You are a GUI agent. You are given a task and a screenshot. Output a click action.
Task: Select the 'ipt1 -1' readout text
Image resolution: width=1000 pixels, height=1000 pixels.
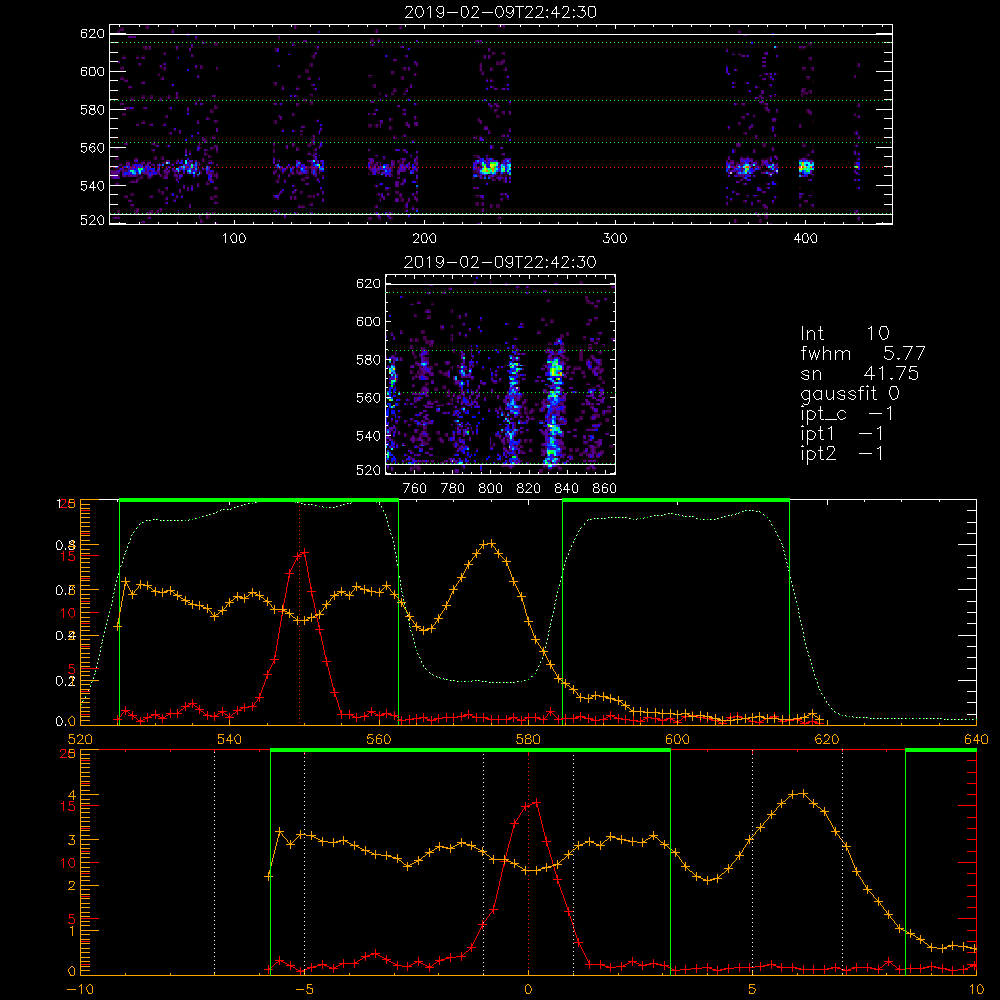click(842, 434)
